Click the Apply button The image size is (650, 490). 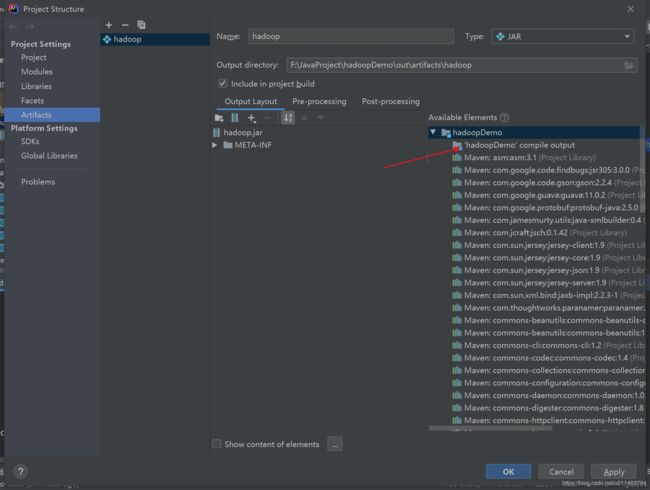(x=614, y=472)
